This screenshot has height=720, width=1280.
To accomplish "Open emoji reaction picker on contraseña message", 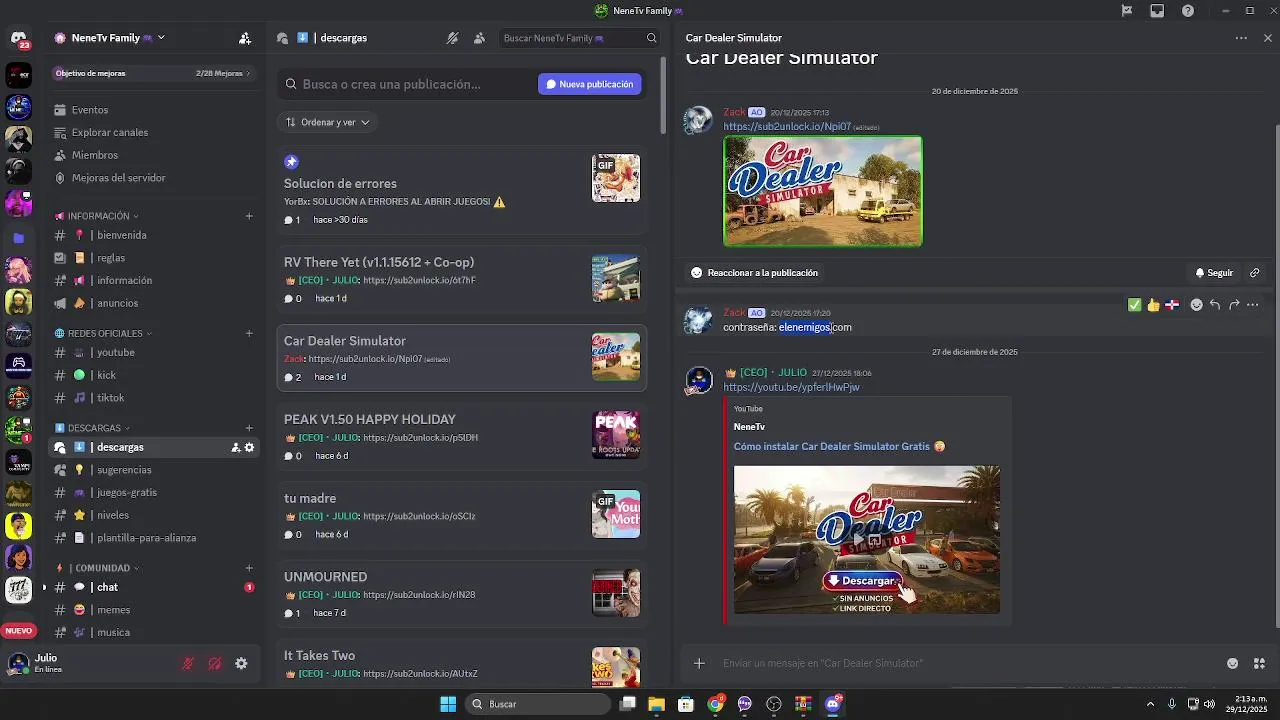I will pos(1196,305).
